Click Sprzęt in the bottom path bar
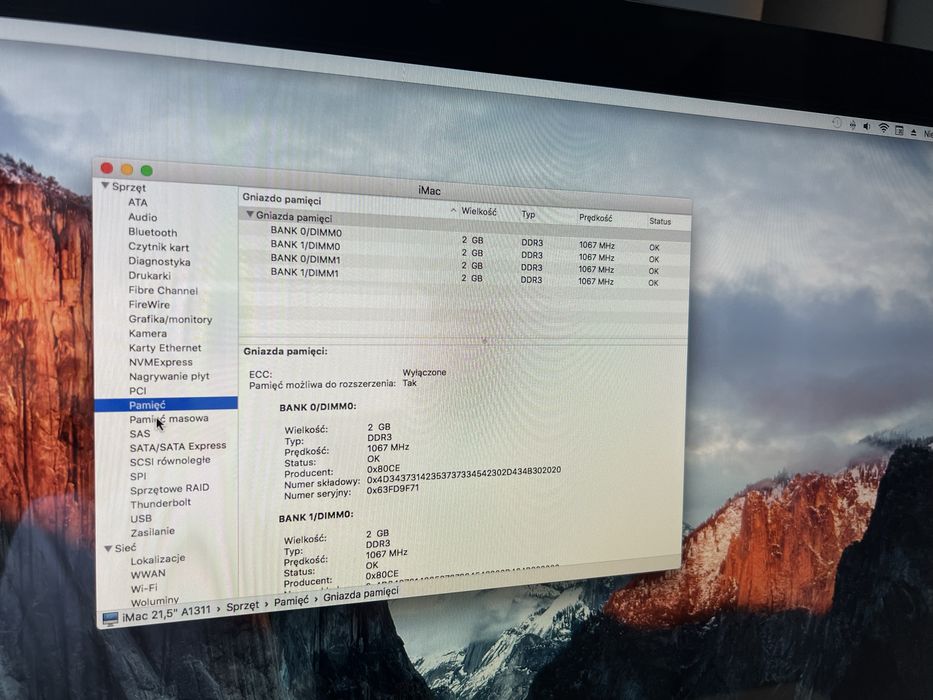 pos(243,606)
